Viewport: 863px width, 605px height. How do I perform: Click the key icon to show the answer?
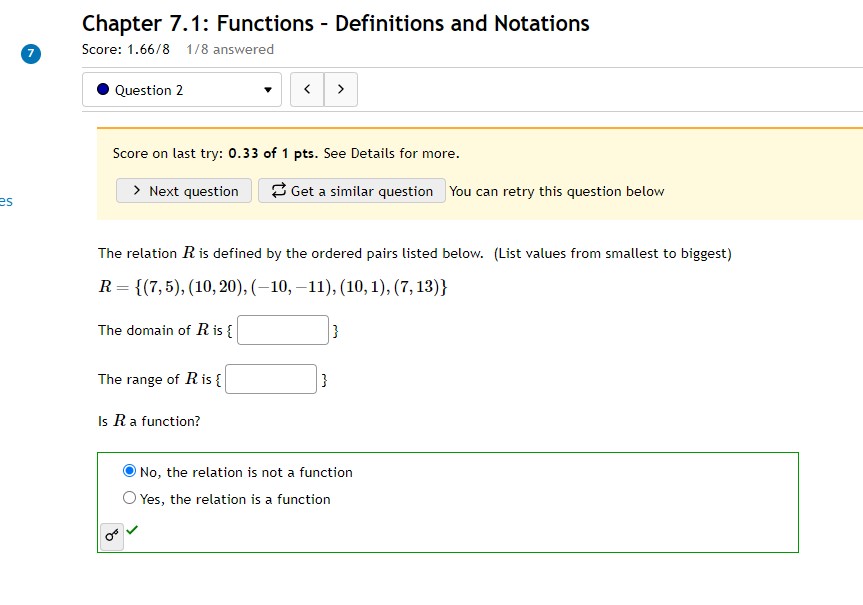point(111,536)
